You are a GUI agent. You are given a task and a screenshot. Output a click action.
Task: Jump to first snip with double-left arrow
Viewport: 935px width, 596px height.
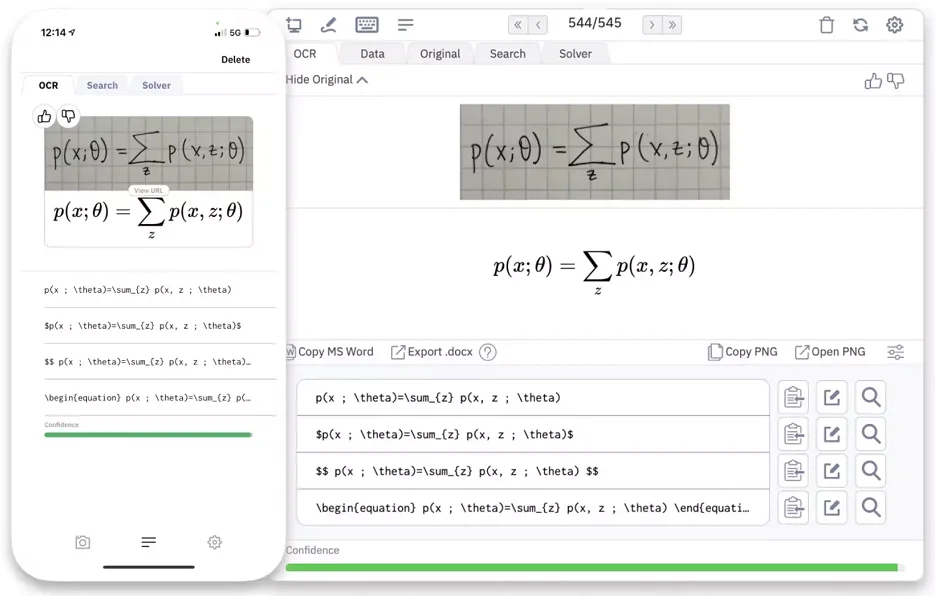point(518,25)
